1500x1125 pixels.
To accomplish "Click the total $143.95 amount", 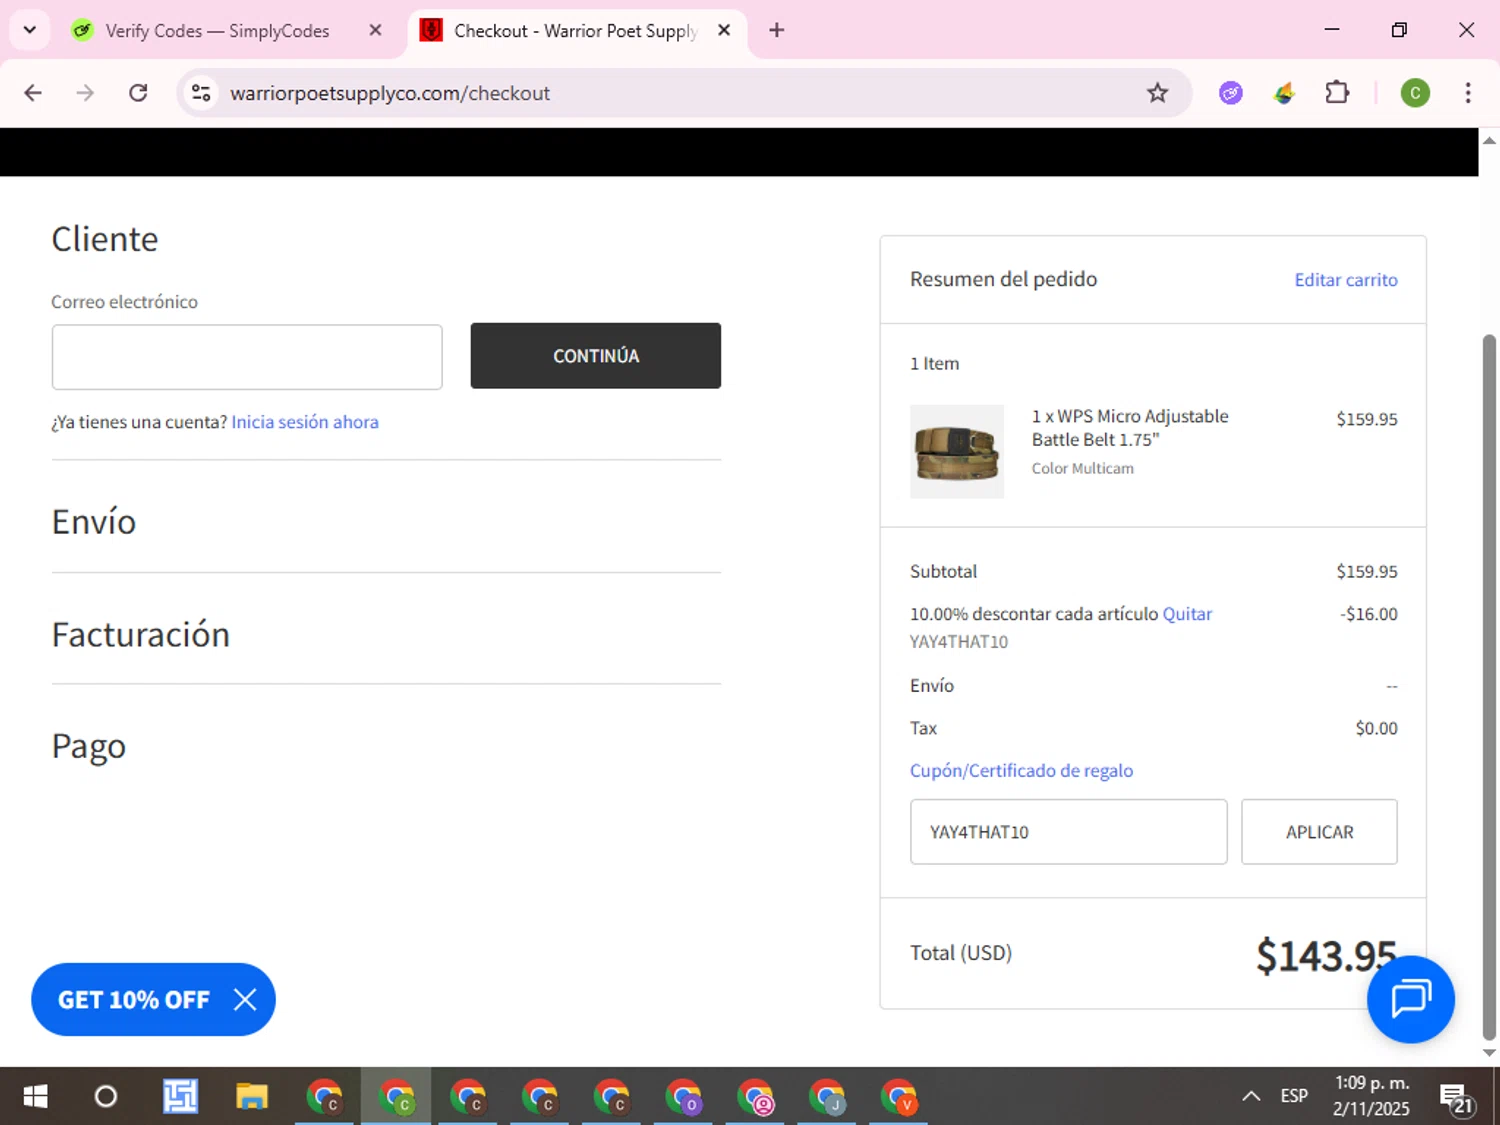I will coord(1326,956).
